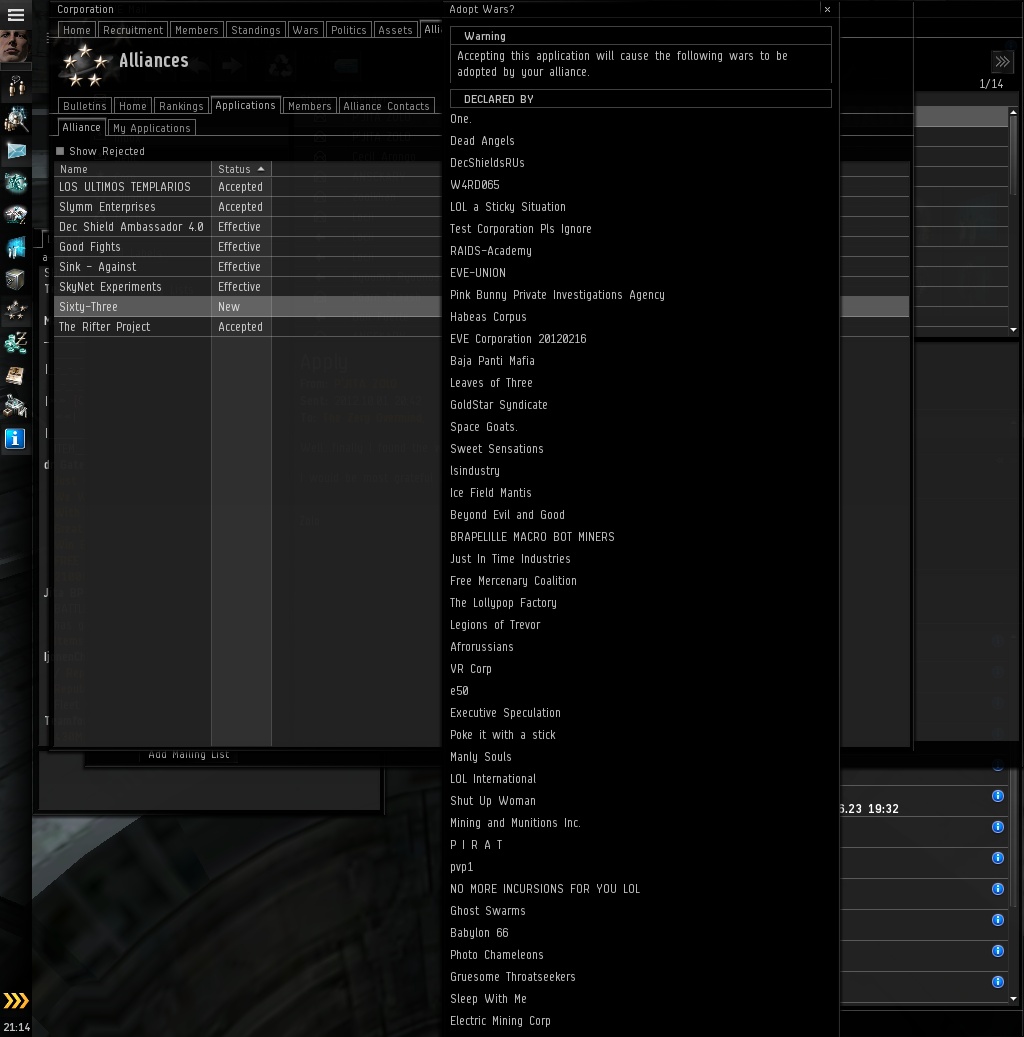Open the Rankings tab under Alliances
The height and width of the screenshot is (1037, 1024).
coord(181,106)
